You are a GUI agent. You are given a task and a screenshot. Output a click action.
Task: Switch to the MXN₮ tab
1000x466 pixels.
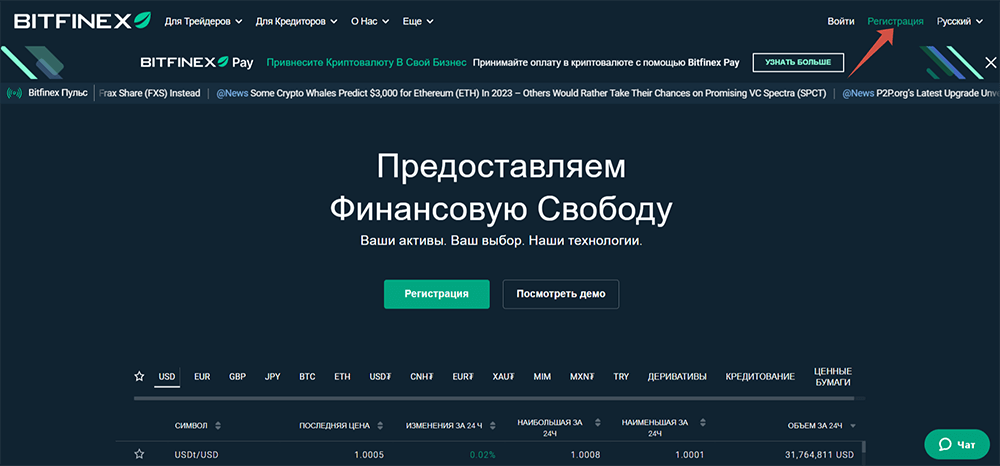582,377
